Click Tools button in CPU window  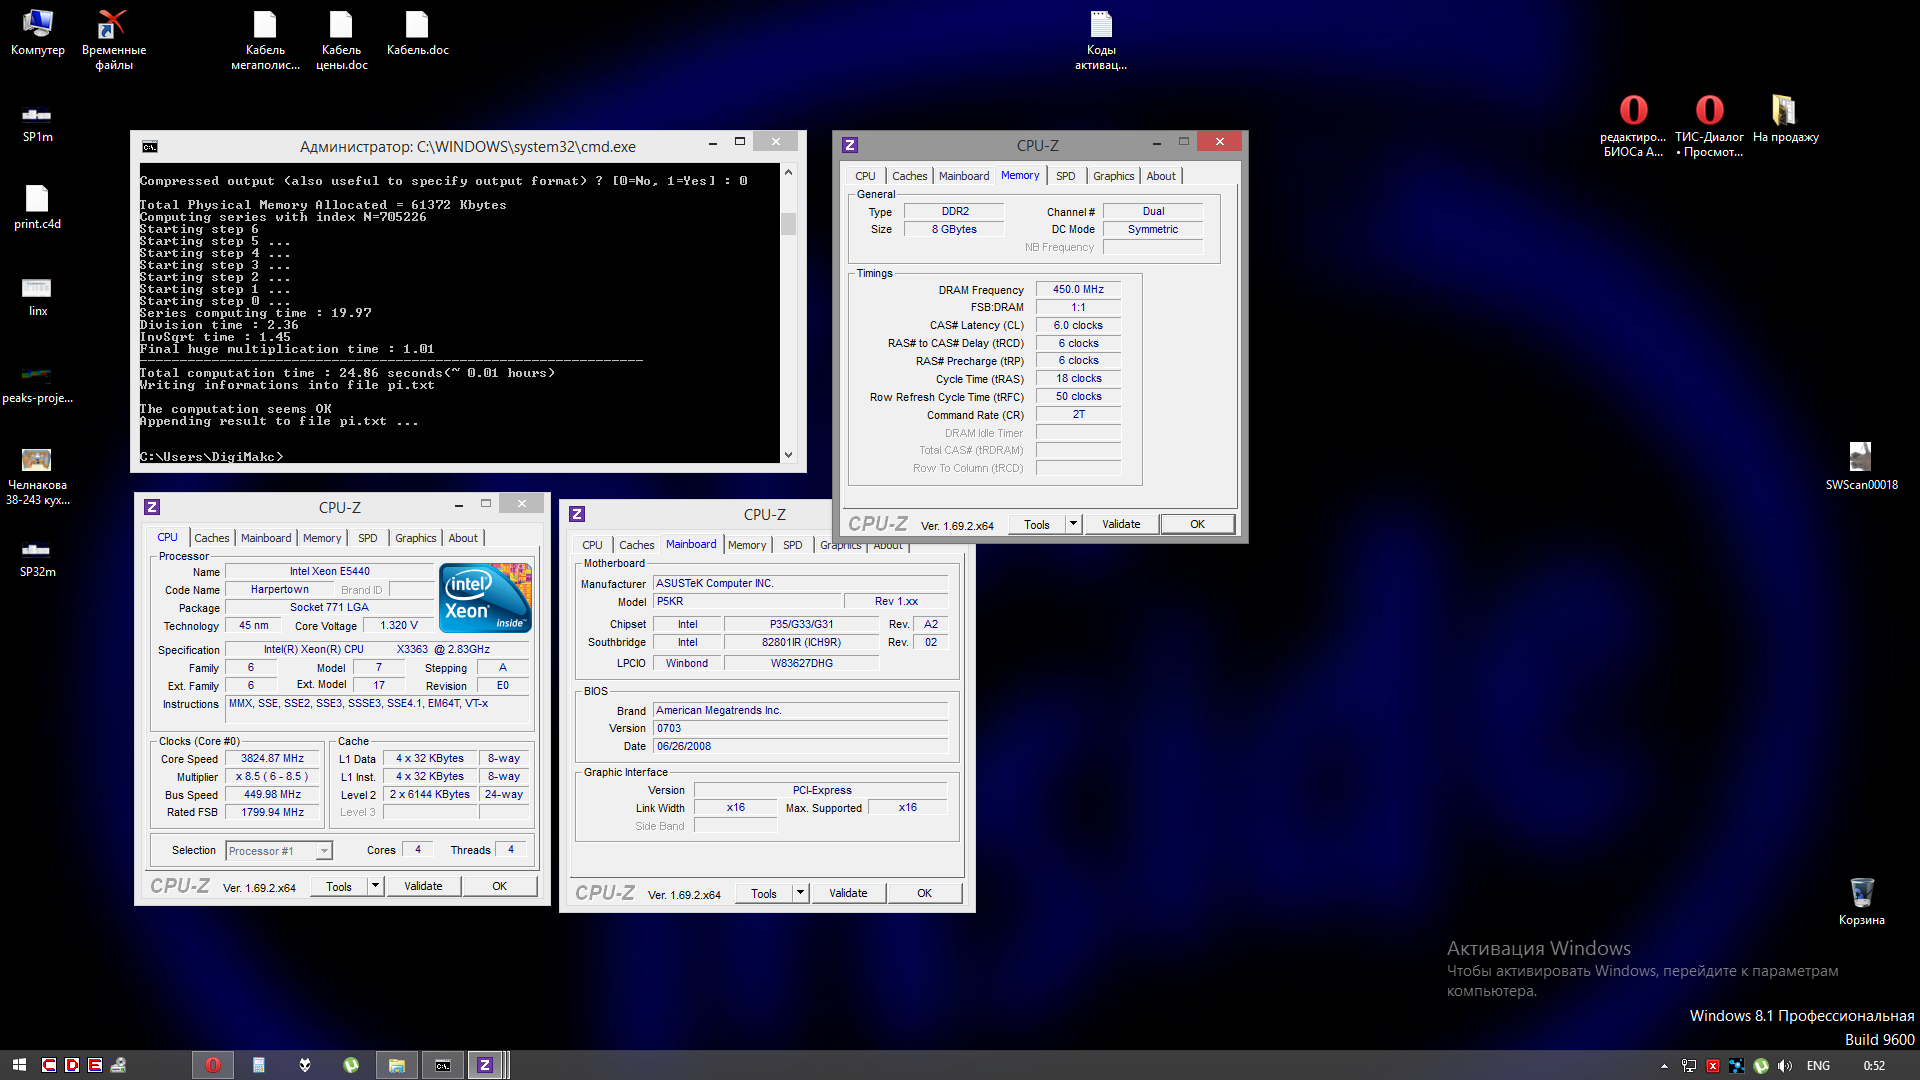click(339, 886)
